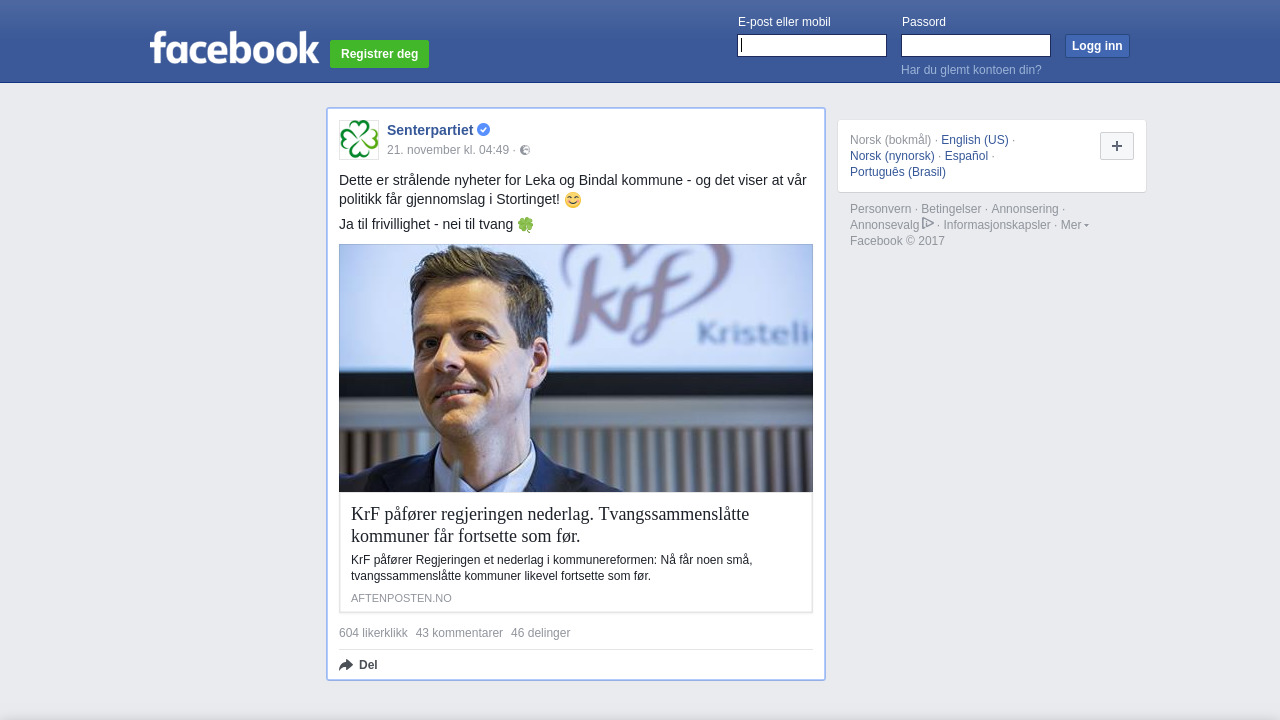Open the 43 kommentarer link

(x=459, y=633)
